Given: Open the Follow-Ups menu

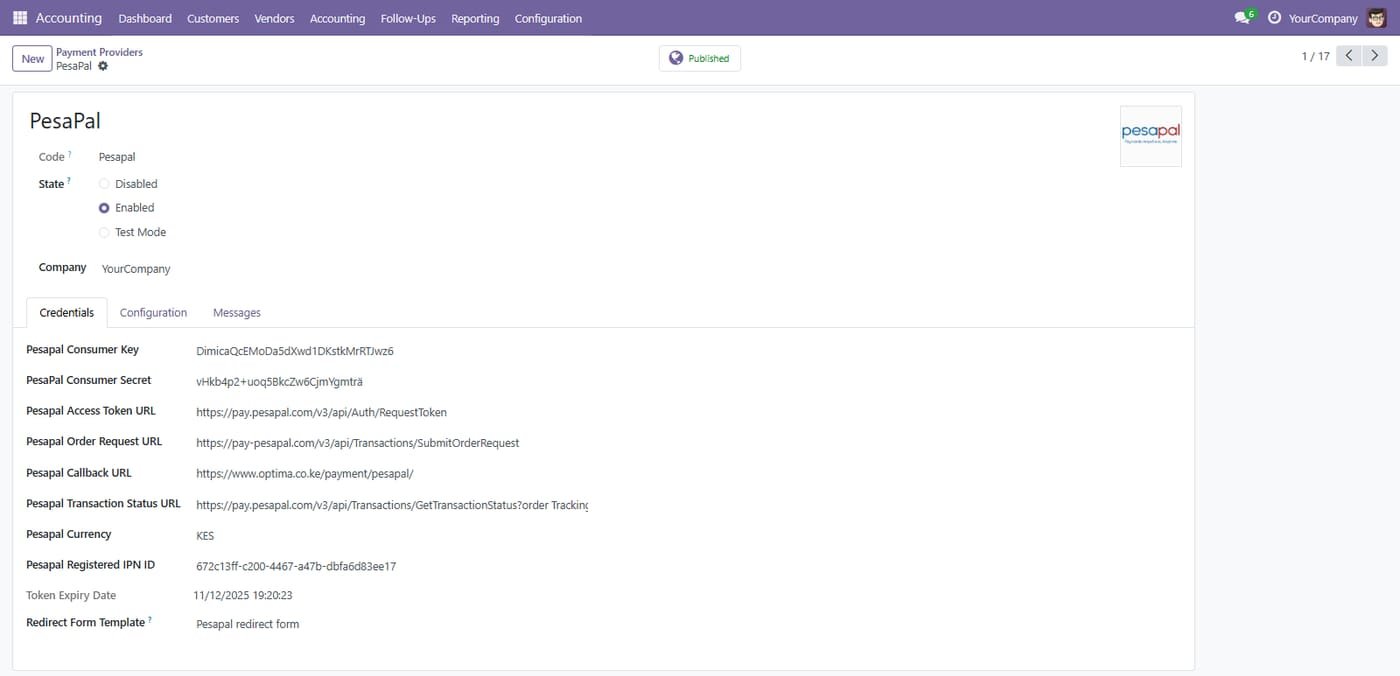Looking at the screenshot, I should click(x=408, y=18).
